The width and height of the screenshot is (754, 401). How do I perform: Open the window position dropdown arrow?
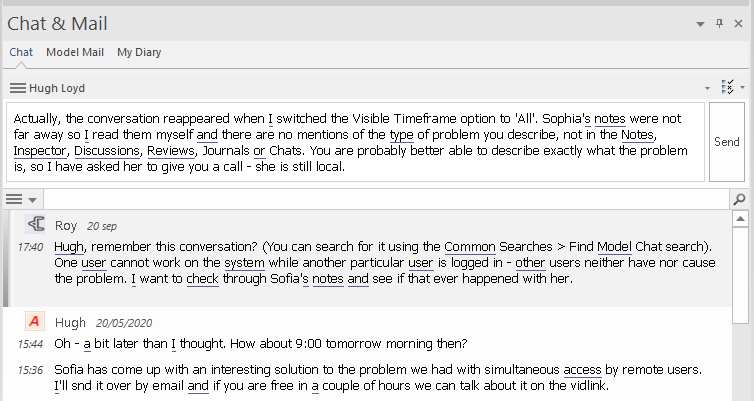[700, 24]
